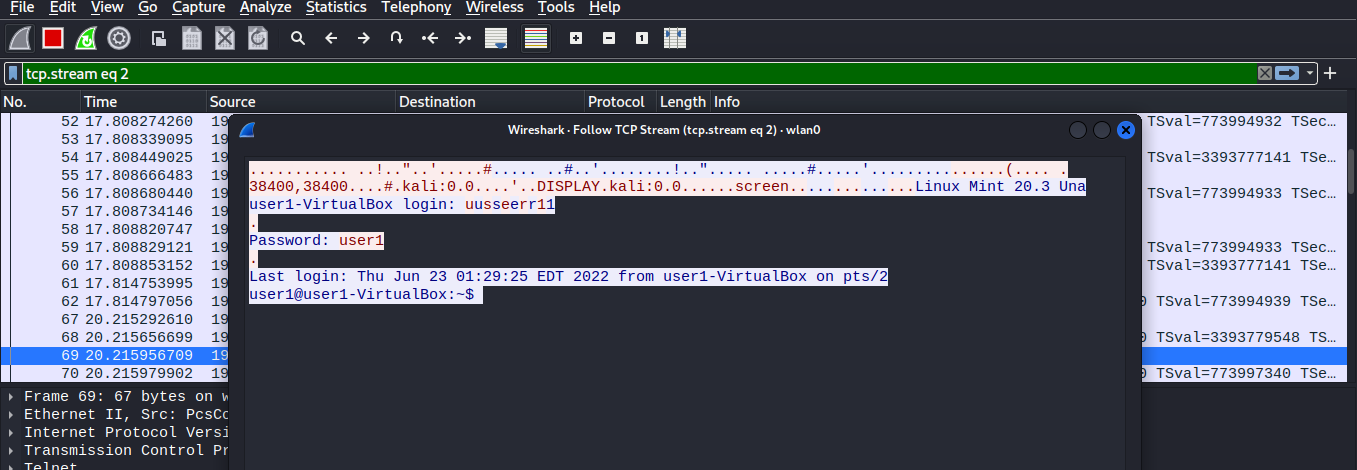Apply the display filter arrow button
Screen dimensions: 1357x470
(1288, 73)
